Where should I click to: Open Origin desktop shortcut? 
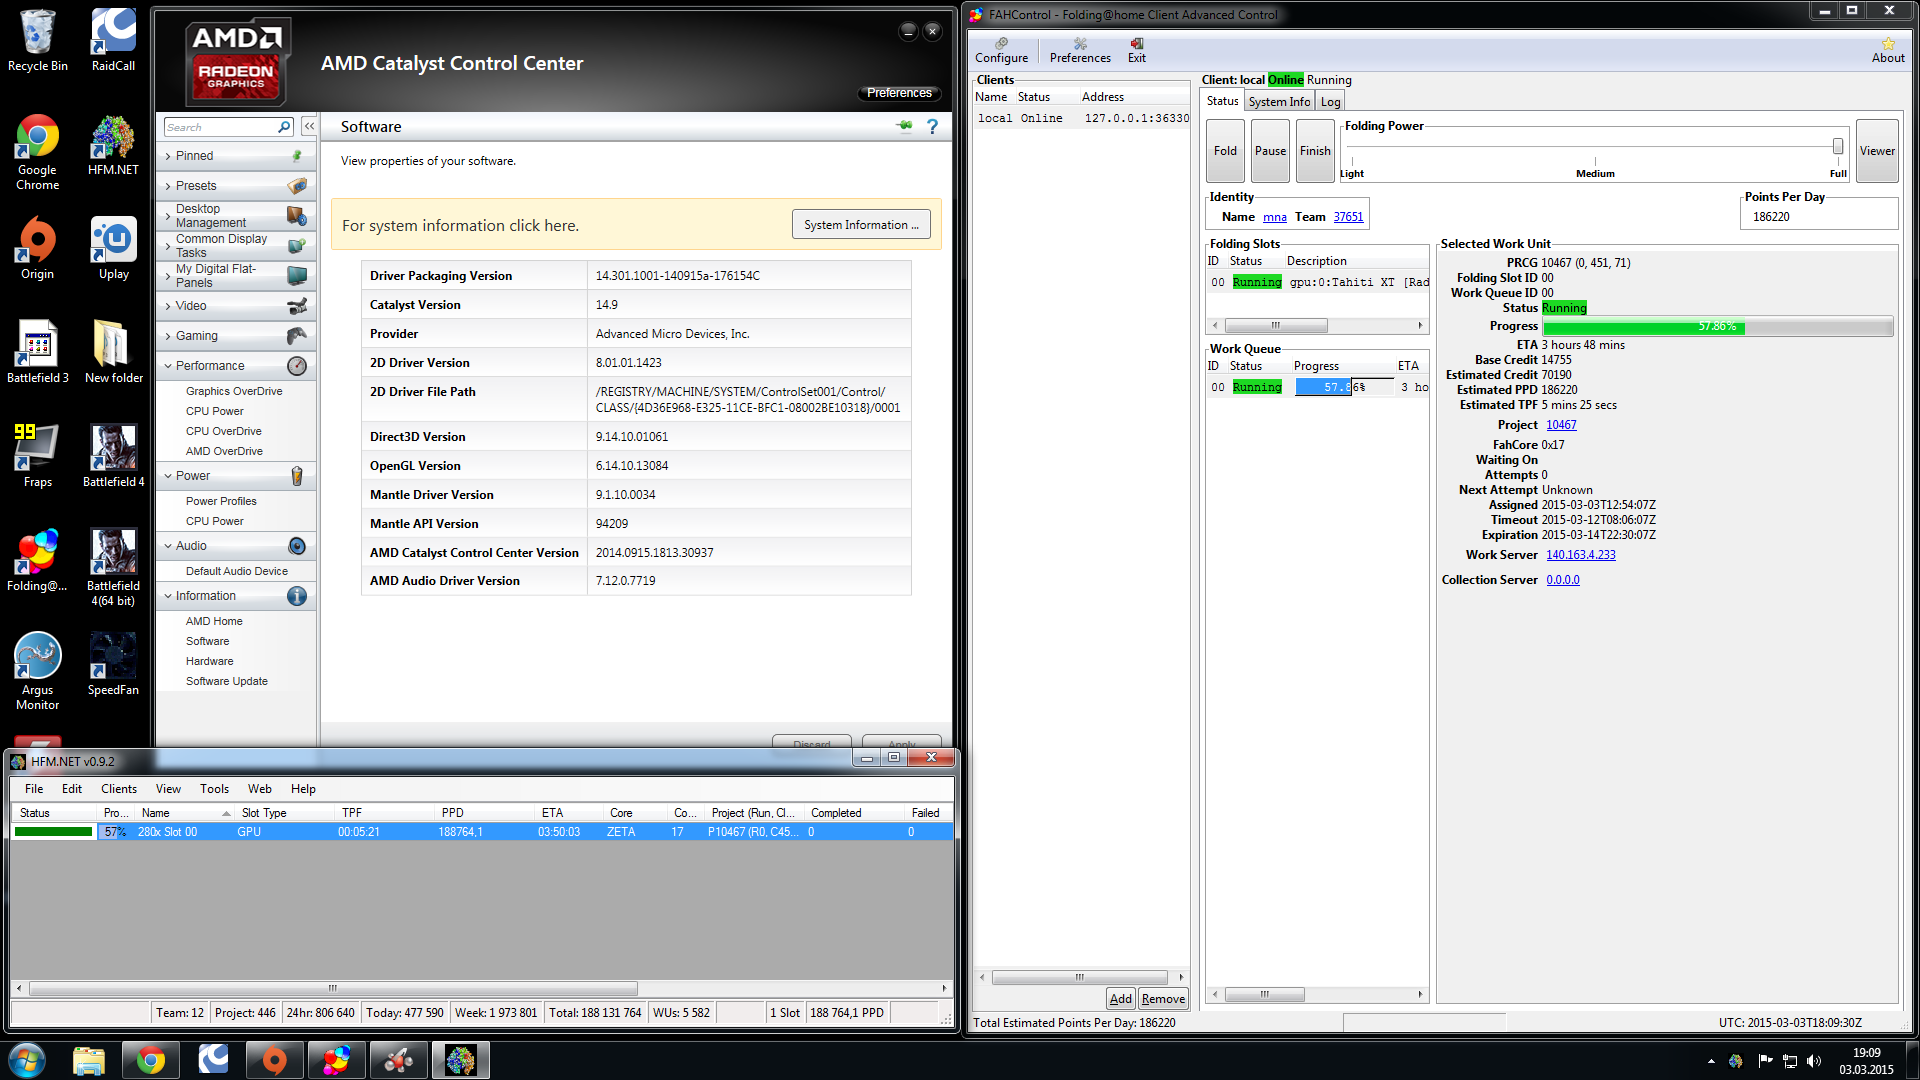[x=37, y=248]
